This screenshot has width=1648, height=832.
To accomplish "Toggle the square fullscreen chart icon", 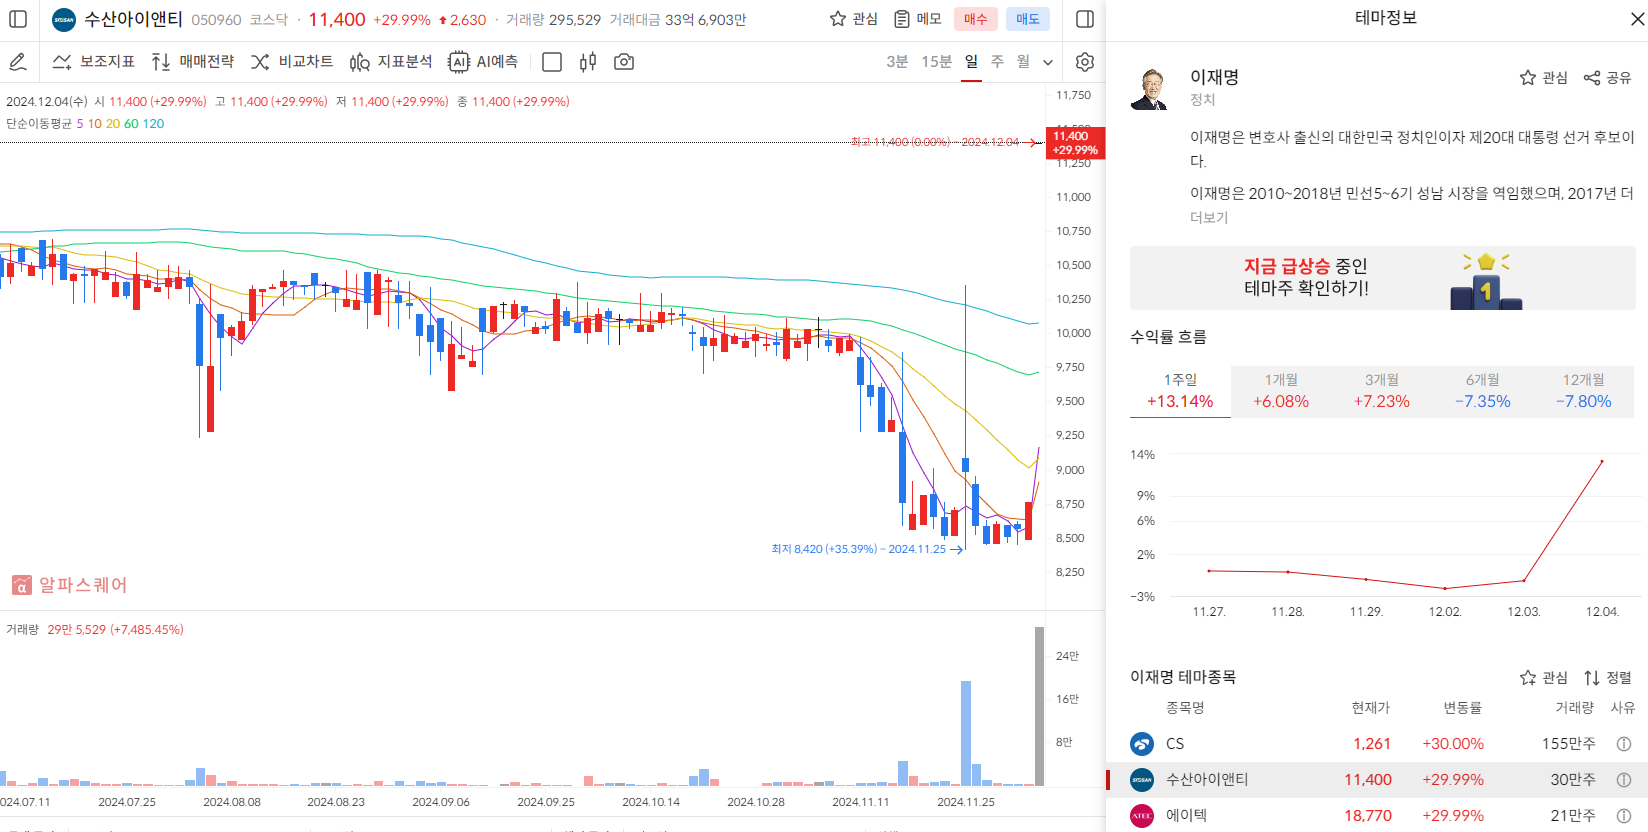I will pos(551,62).
